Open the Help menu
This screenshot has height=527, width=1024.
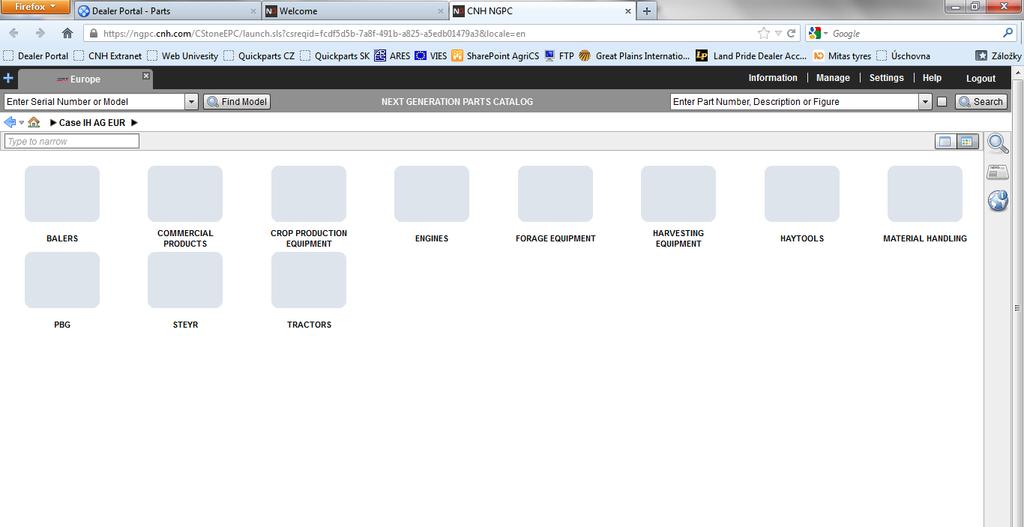point(932,78)
